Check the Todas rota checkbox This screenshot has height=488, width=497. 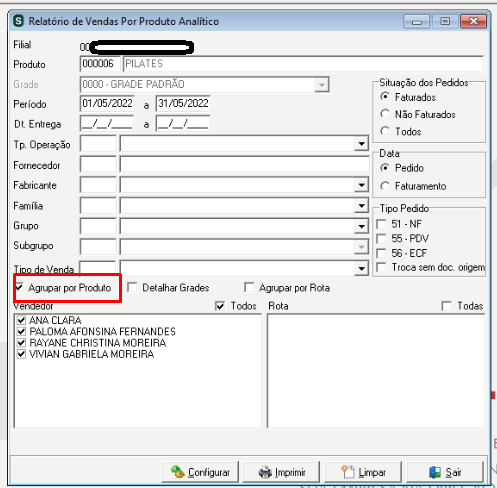[446, 306]
